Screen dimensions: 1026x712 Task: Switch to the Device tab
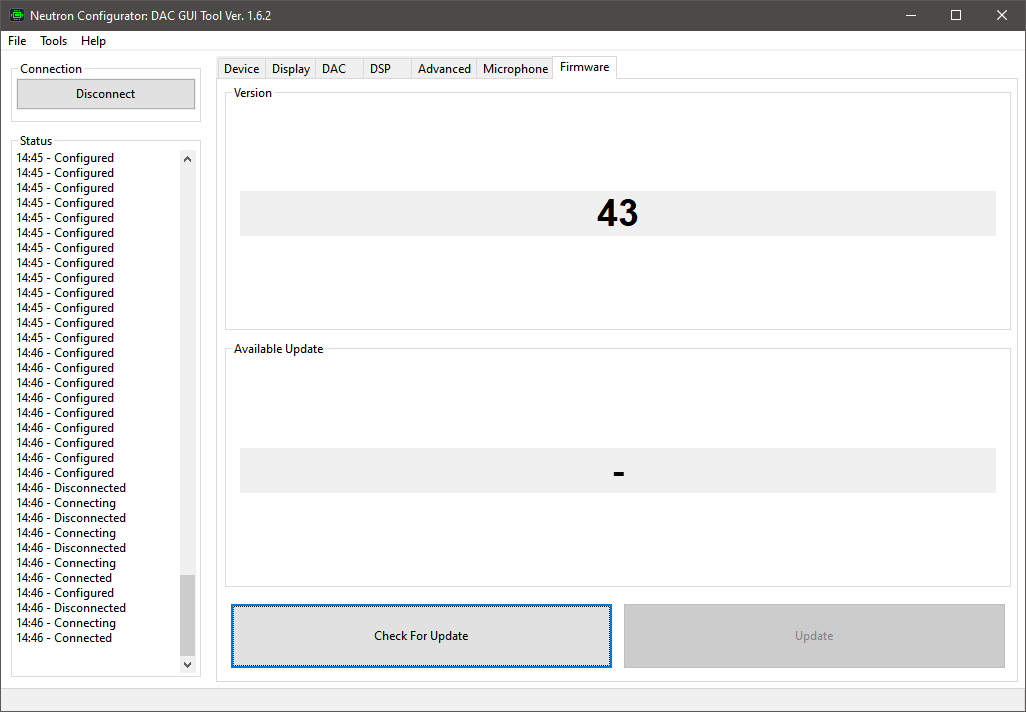pos(241,69)
